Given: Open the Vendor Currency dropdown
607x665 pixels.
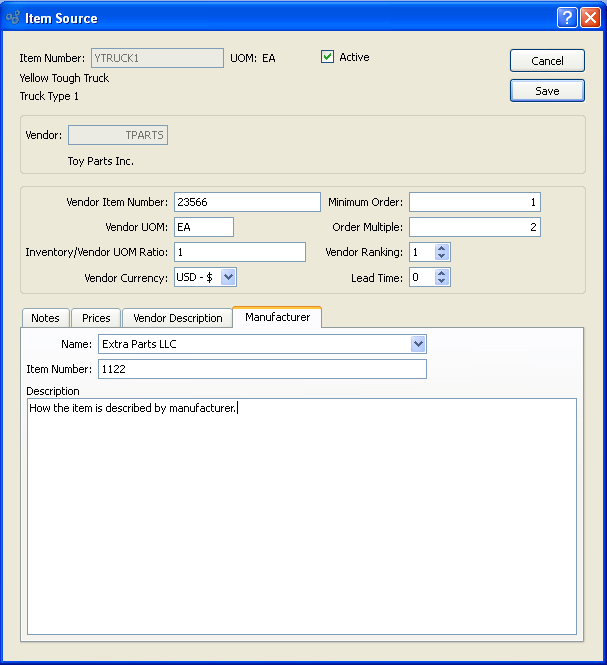Looking at the screenshot, I should (228, 277).
